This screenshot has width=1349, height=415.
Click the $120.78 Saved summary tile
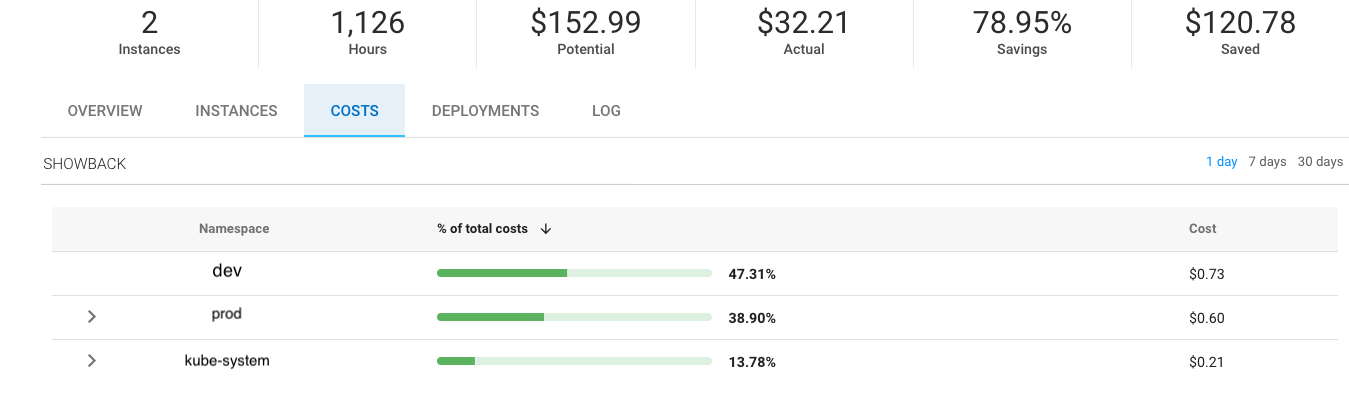pyautogui.click(x=1240, y=33)
